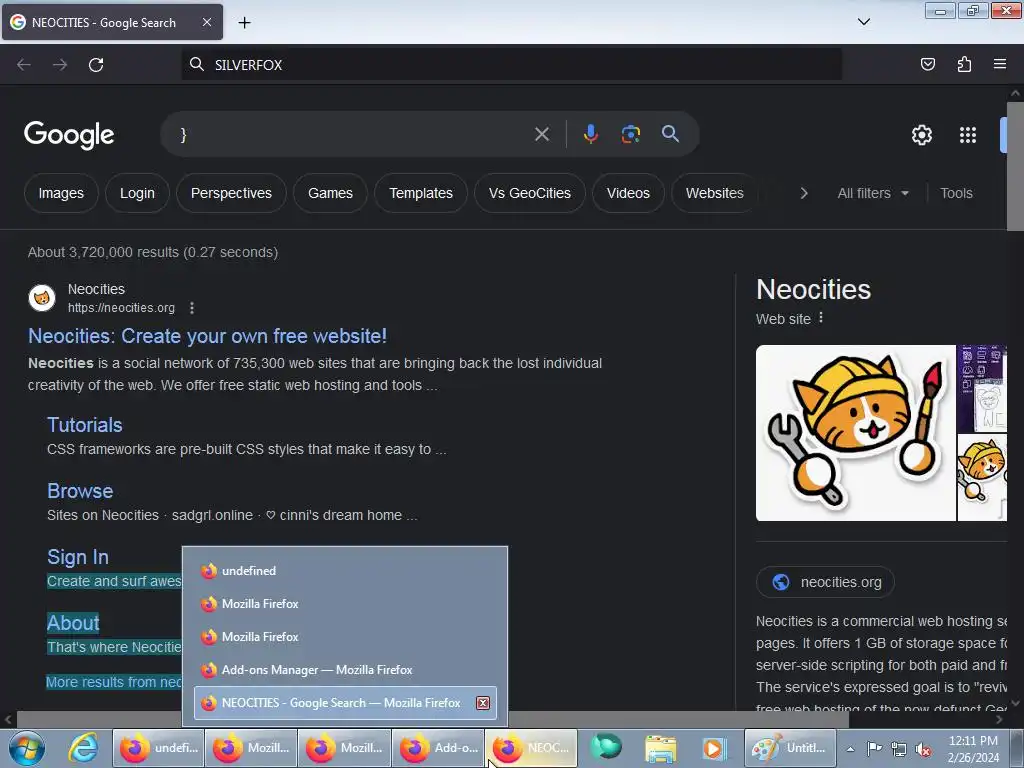Screen dimensions: 1024x768
Task: Select the Vs GeoCities filter chip
Action: point(530,193)
